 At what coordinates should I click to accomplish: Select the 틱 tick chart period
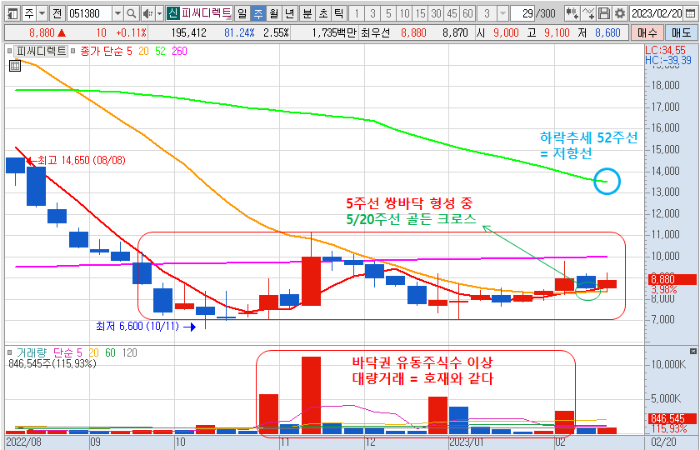339,13
